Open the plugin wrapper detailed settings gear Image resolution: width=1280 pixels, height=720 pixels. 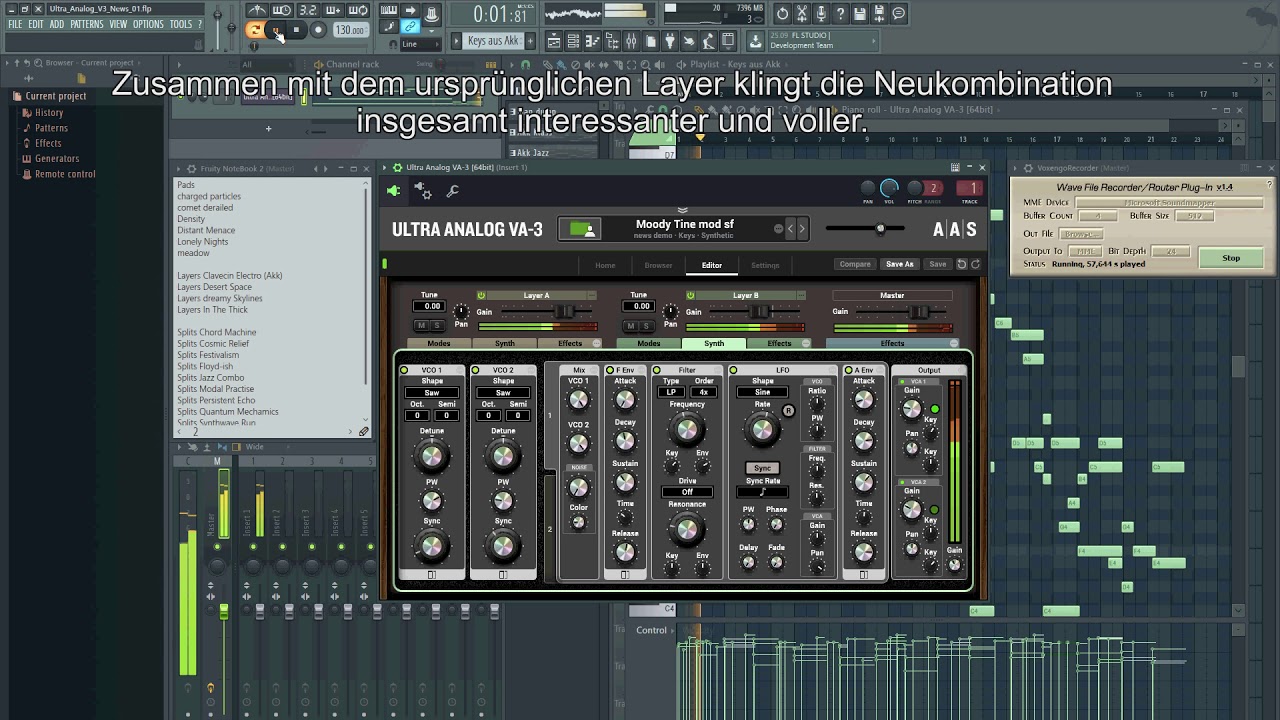423,191
